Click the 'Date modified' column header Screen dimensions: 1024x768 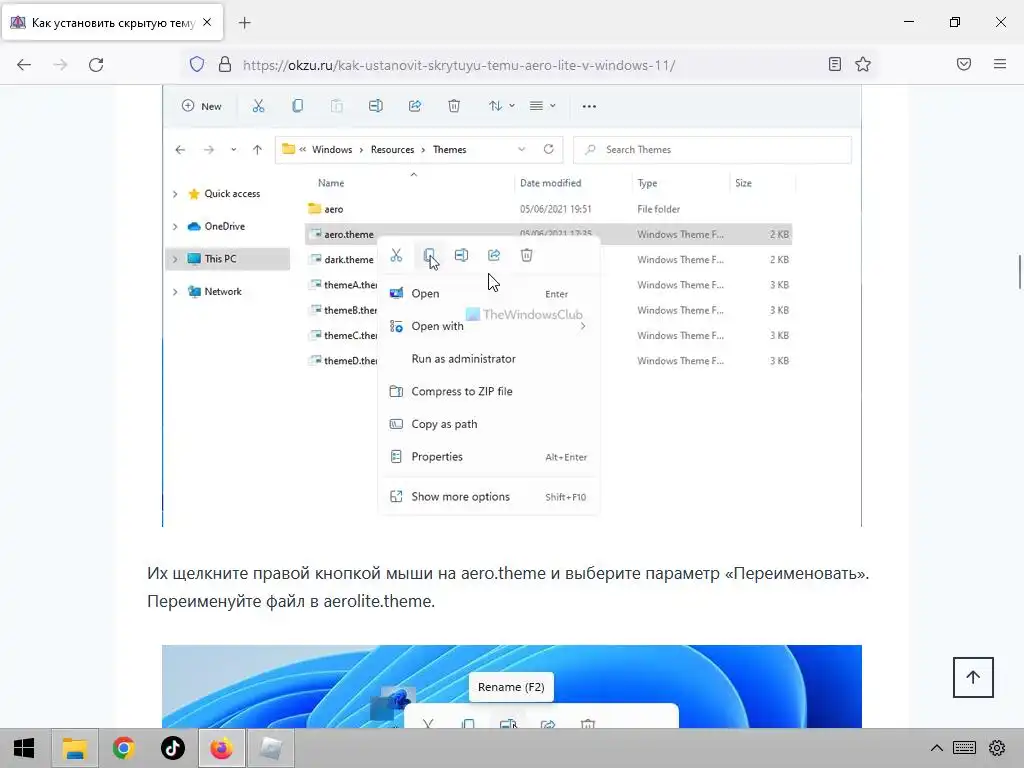pos(551,183)
